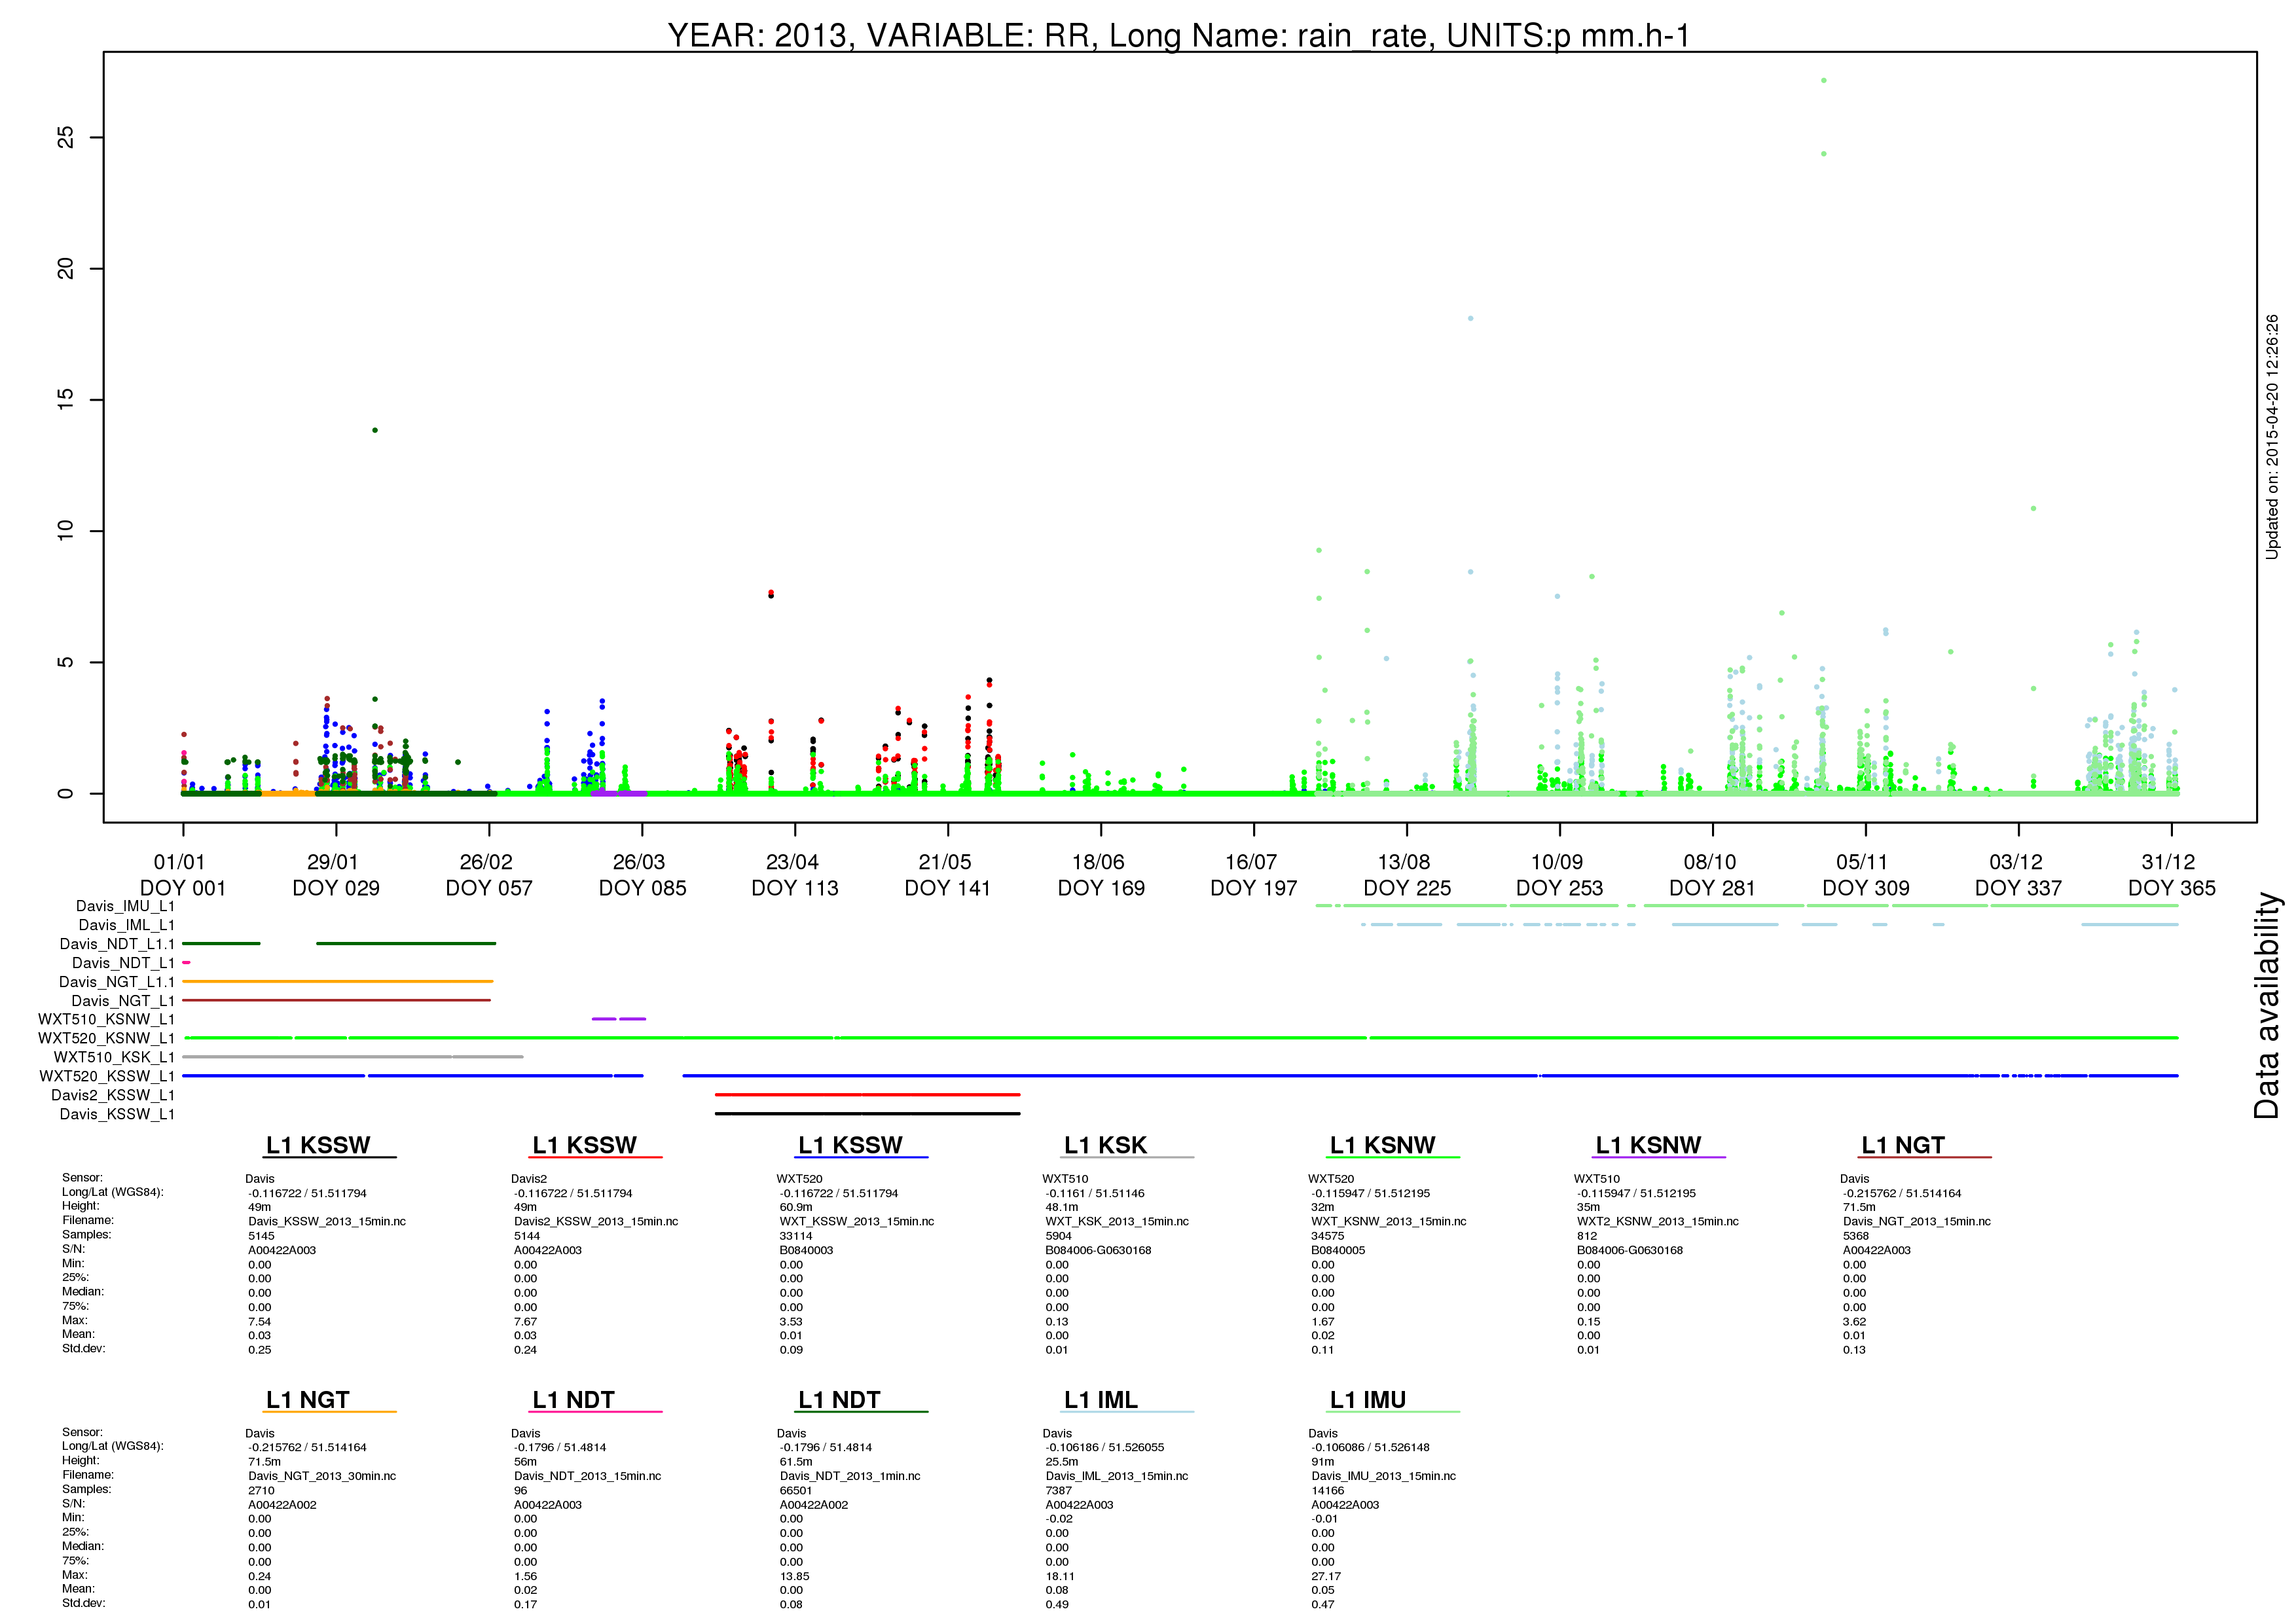The width and height of the screenshot is (2296, 1624).
Task: Click the dark green outlier point near 14
Action: coord(375,431)
